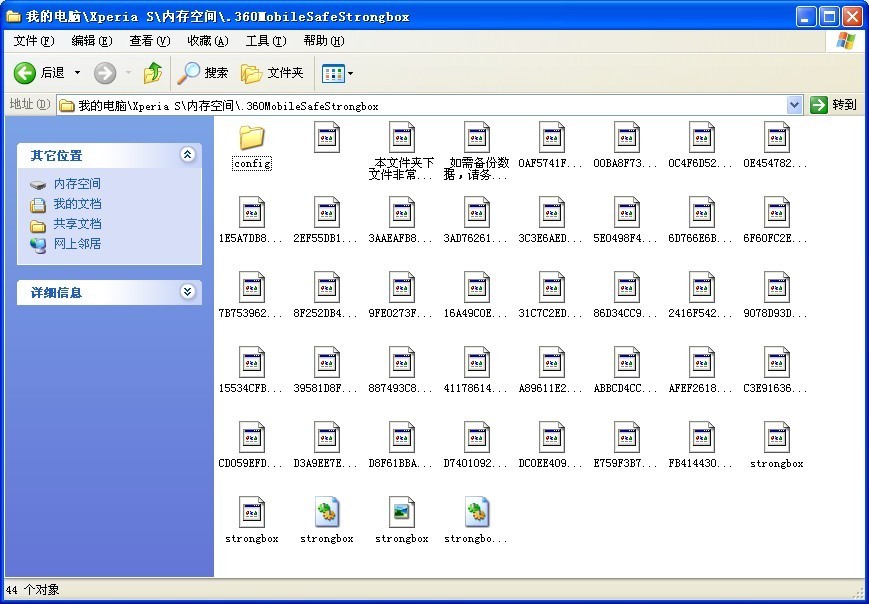Open 我的文档 sidebar link
Viewport: 869px width, 604px height.
click(77, 204)
